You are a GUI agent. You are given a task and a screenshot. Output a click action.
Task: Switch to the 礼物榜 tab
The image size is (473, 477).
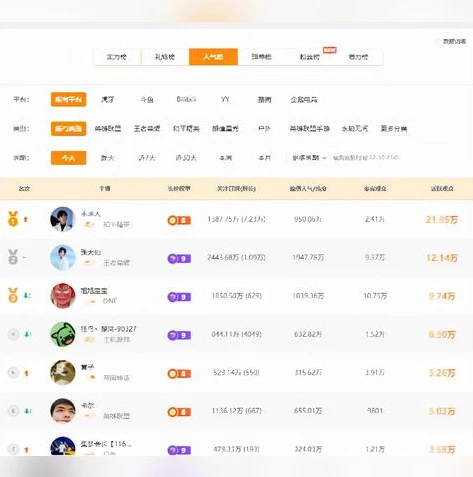[165, 57]
